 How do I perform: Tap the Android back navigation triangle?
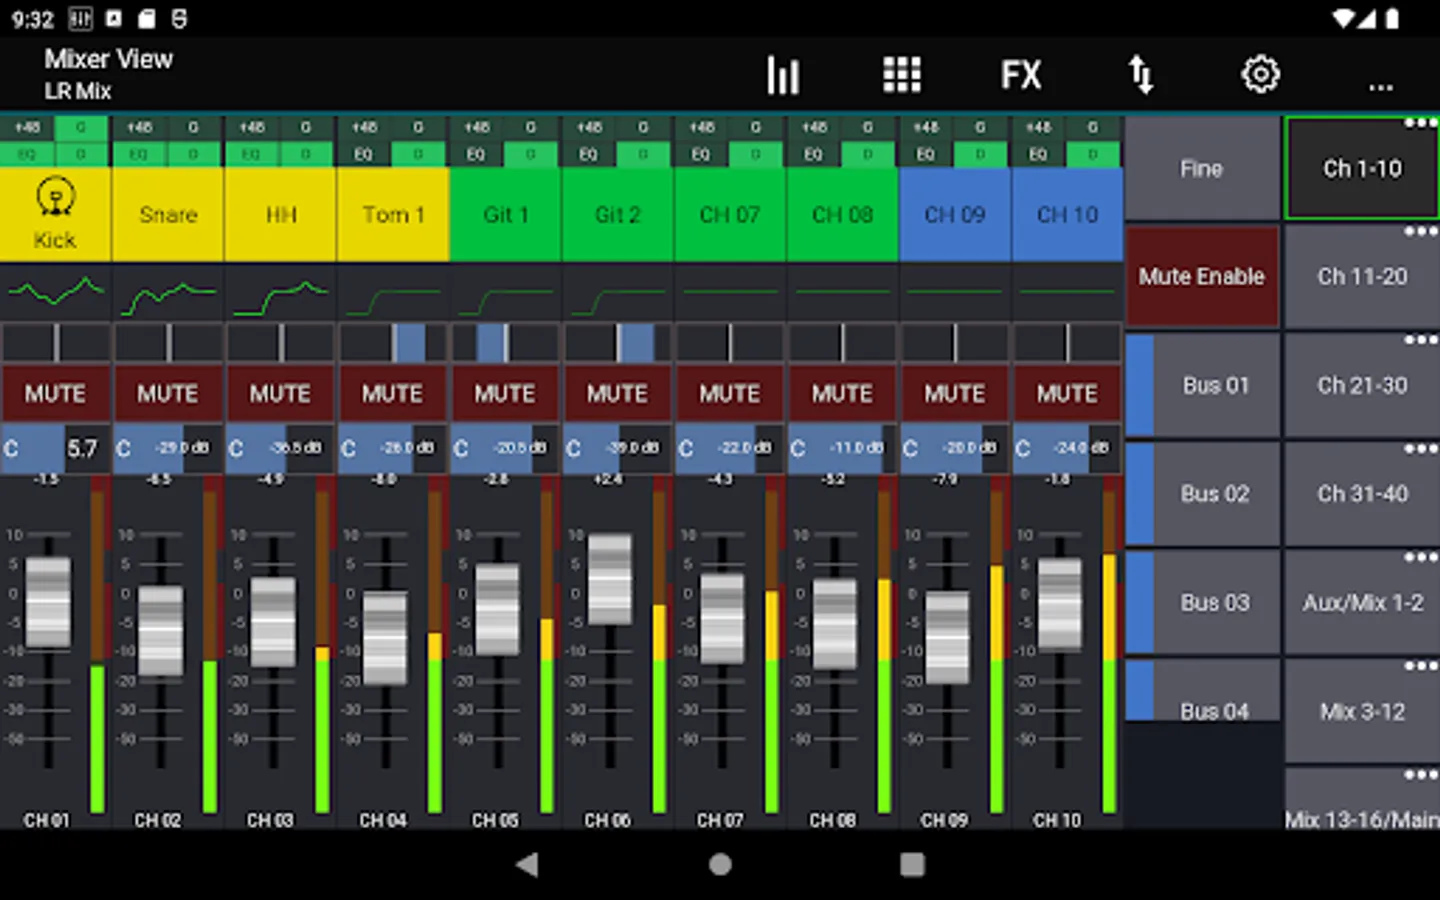[x=527, y=865]
